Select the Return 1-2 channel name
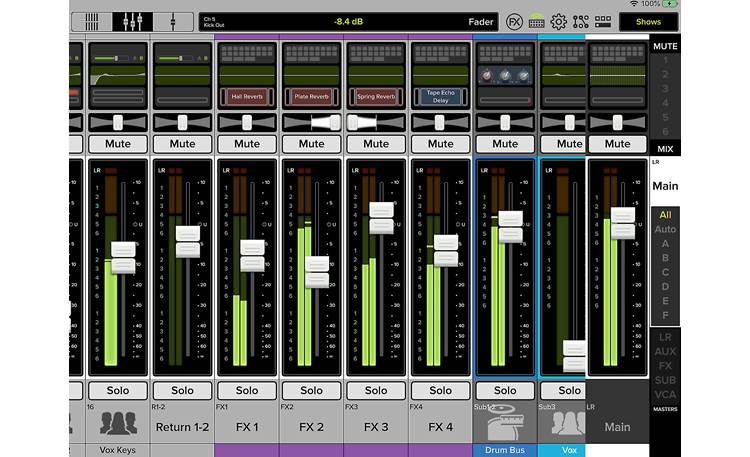The height and width of the screenshot is (457, 750). pos(182,427)
